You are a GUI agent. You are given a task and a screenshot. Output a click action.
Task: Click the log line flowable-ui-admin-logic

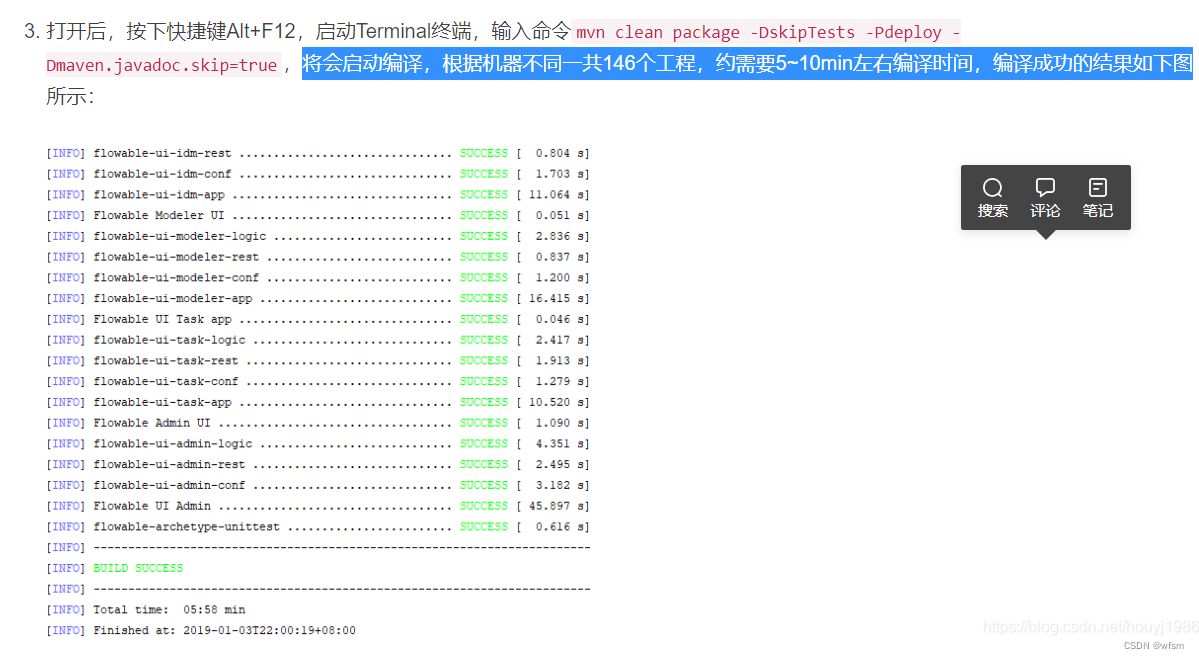pyautogui.click(x=317, y=443)
